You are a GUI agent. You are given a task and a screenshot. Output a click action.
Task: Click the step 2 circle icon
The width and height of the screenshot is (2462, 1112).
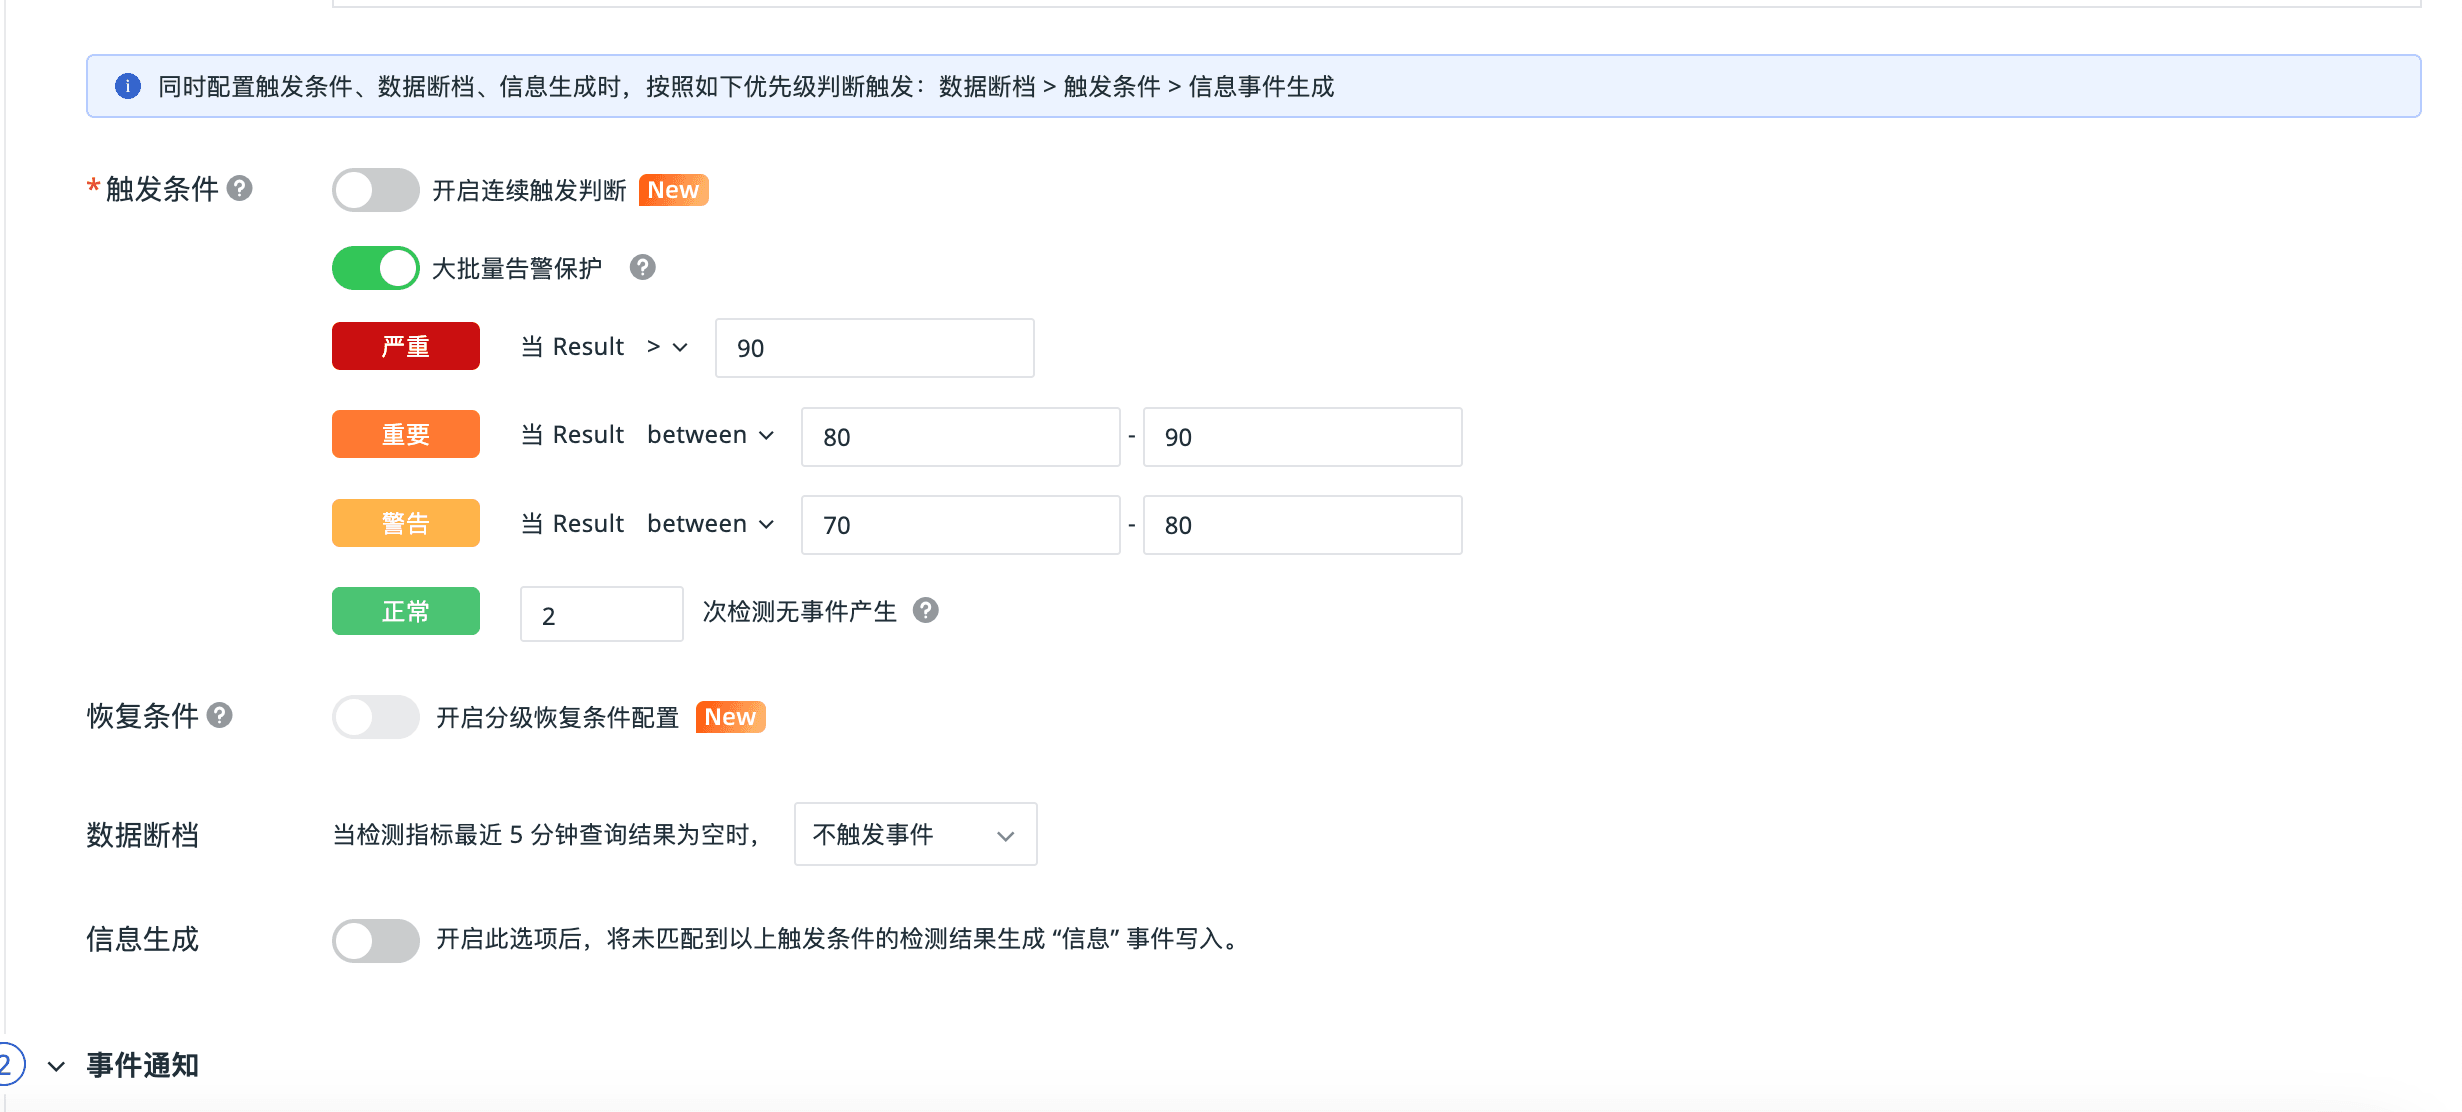tap(8, 1064)
